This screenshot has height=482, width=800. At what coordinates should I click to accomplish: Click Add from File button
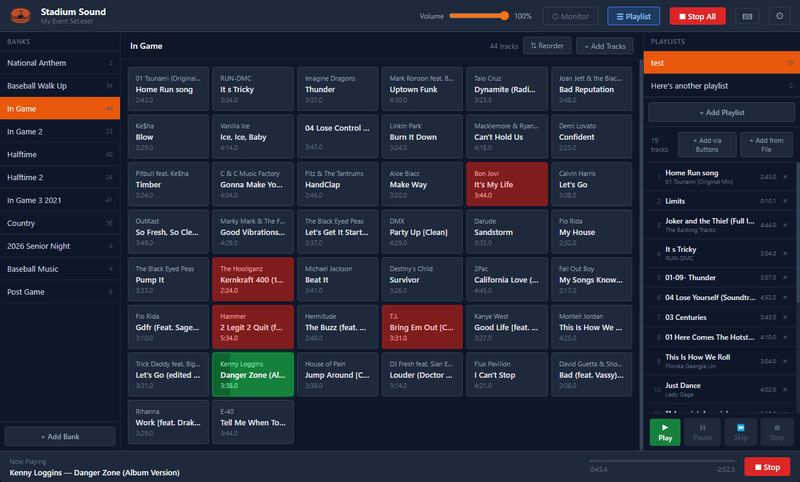[x=766, y=145]
